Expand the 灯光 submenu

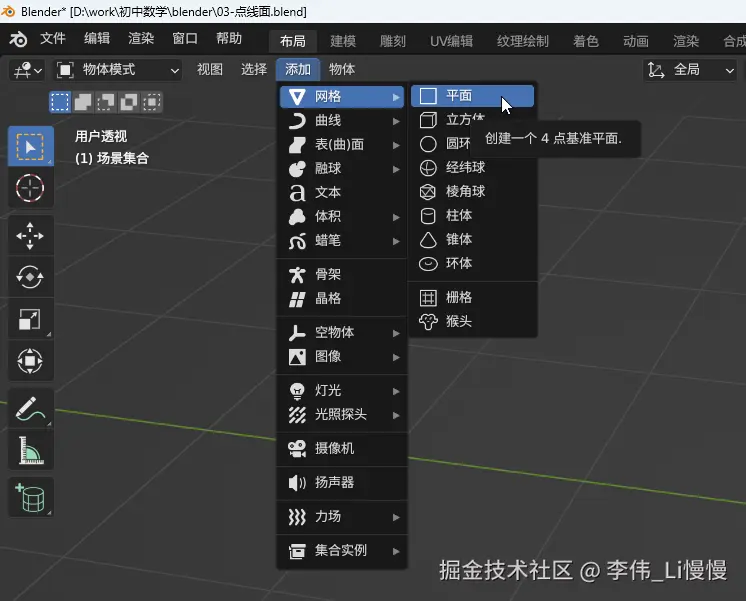[342, 391]
